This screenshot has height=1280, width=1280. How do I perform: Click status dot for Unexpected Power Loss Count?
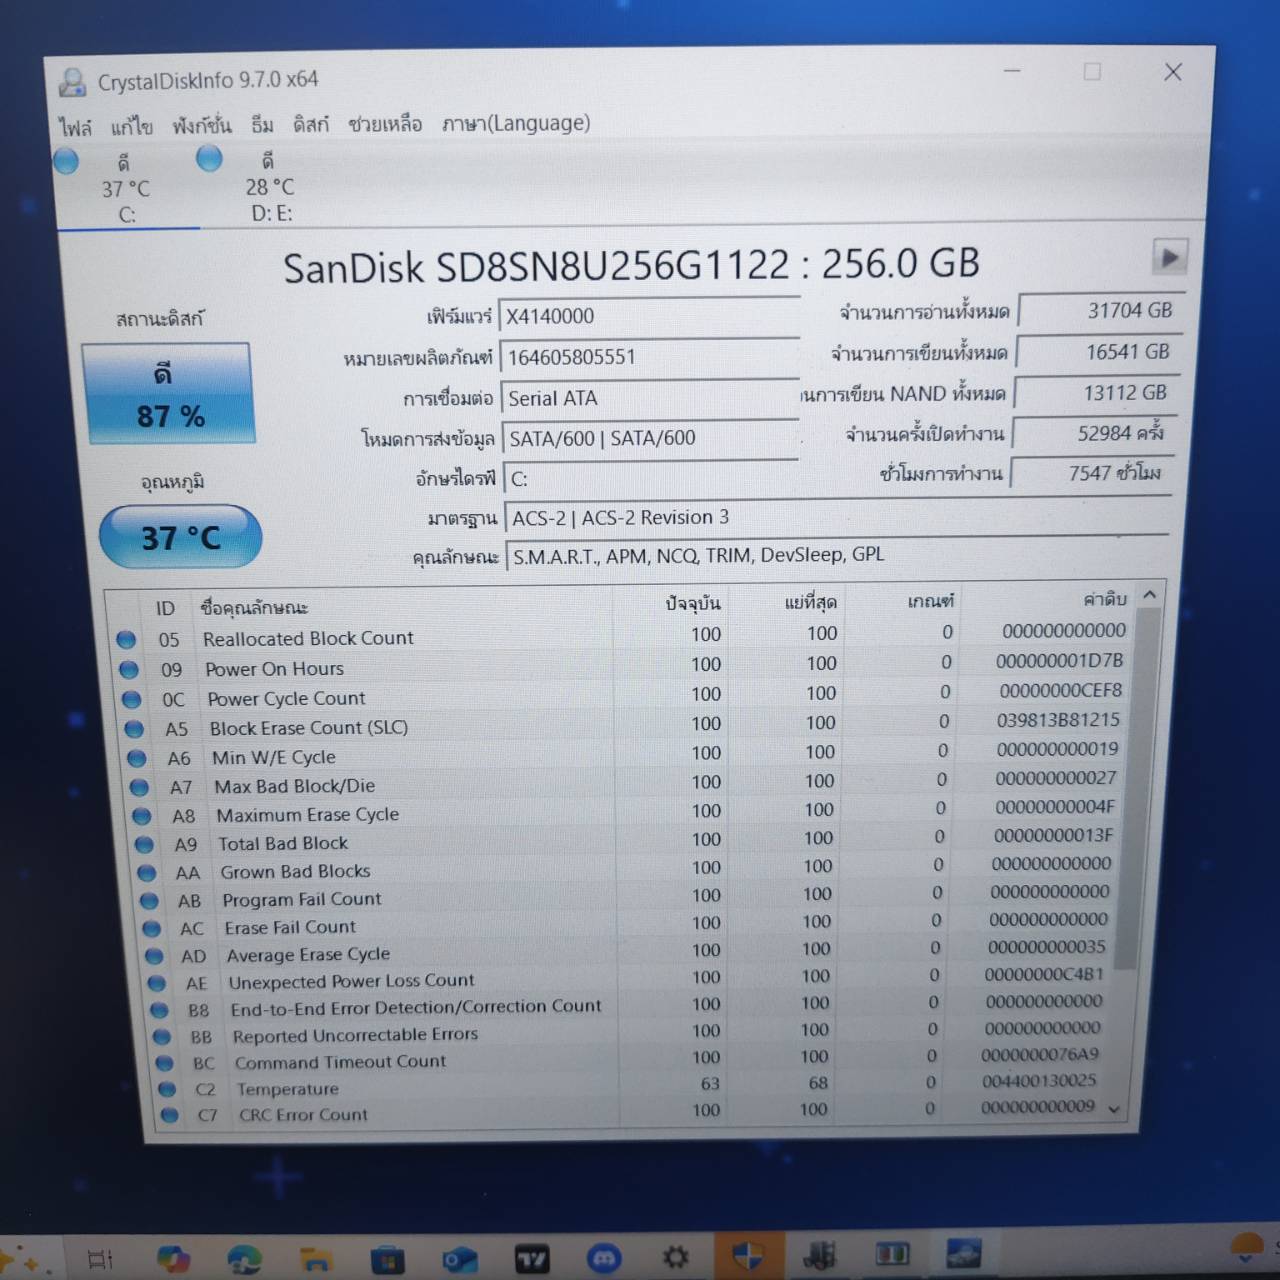click(157, 983)
